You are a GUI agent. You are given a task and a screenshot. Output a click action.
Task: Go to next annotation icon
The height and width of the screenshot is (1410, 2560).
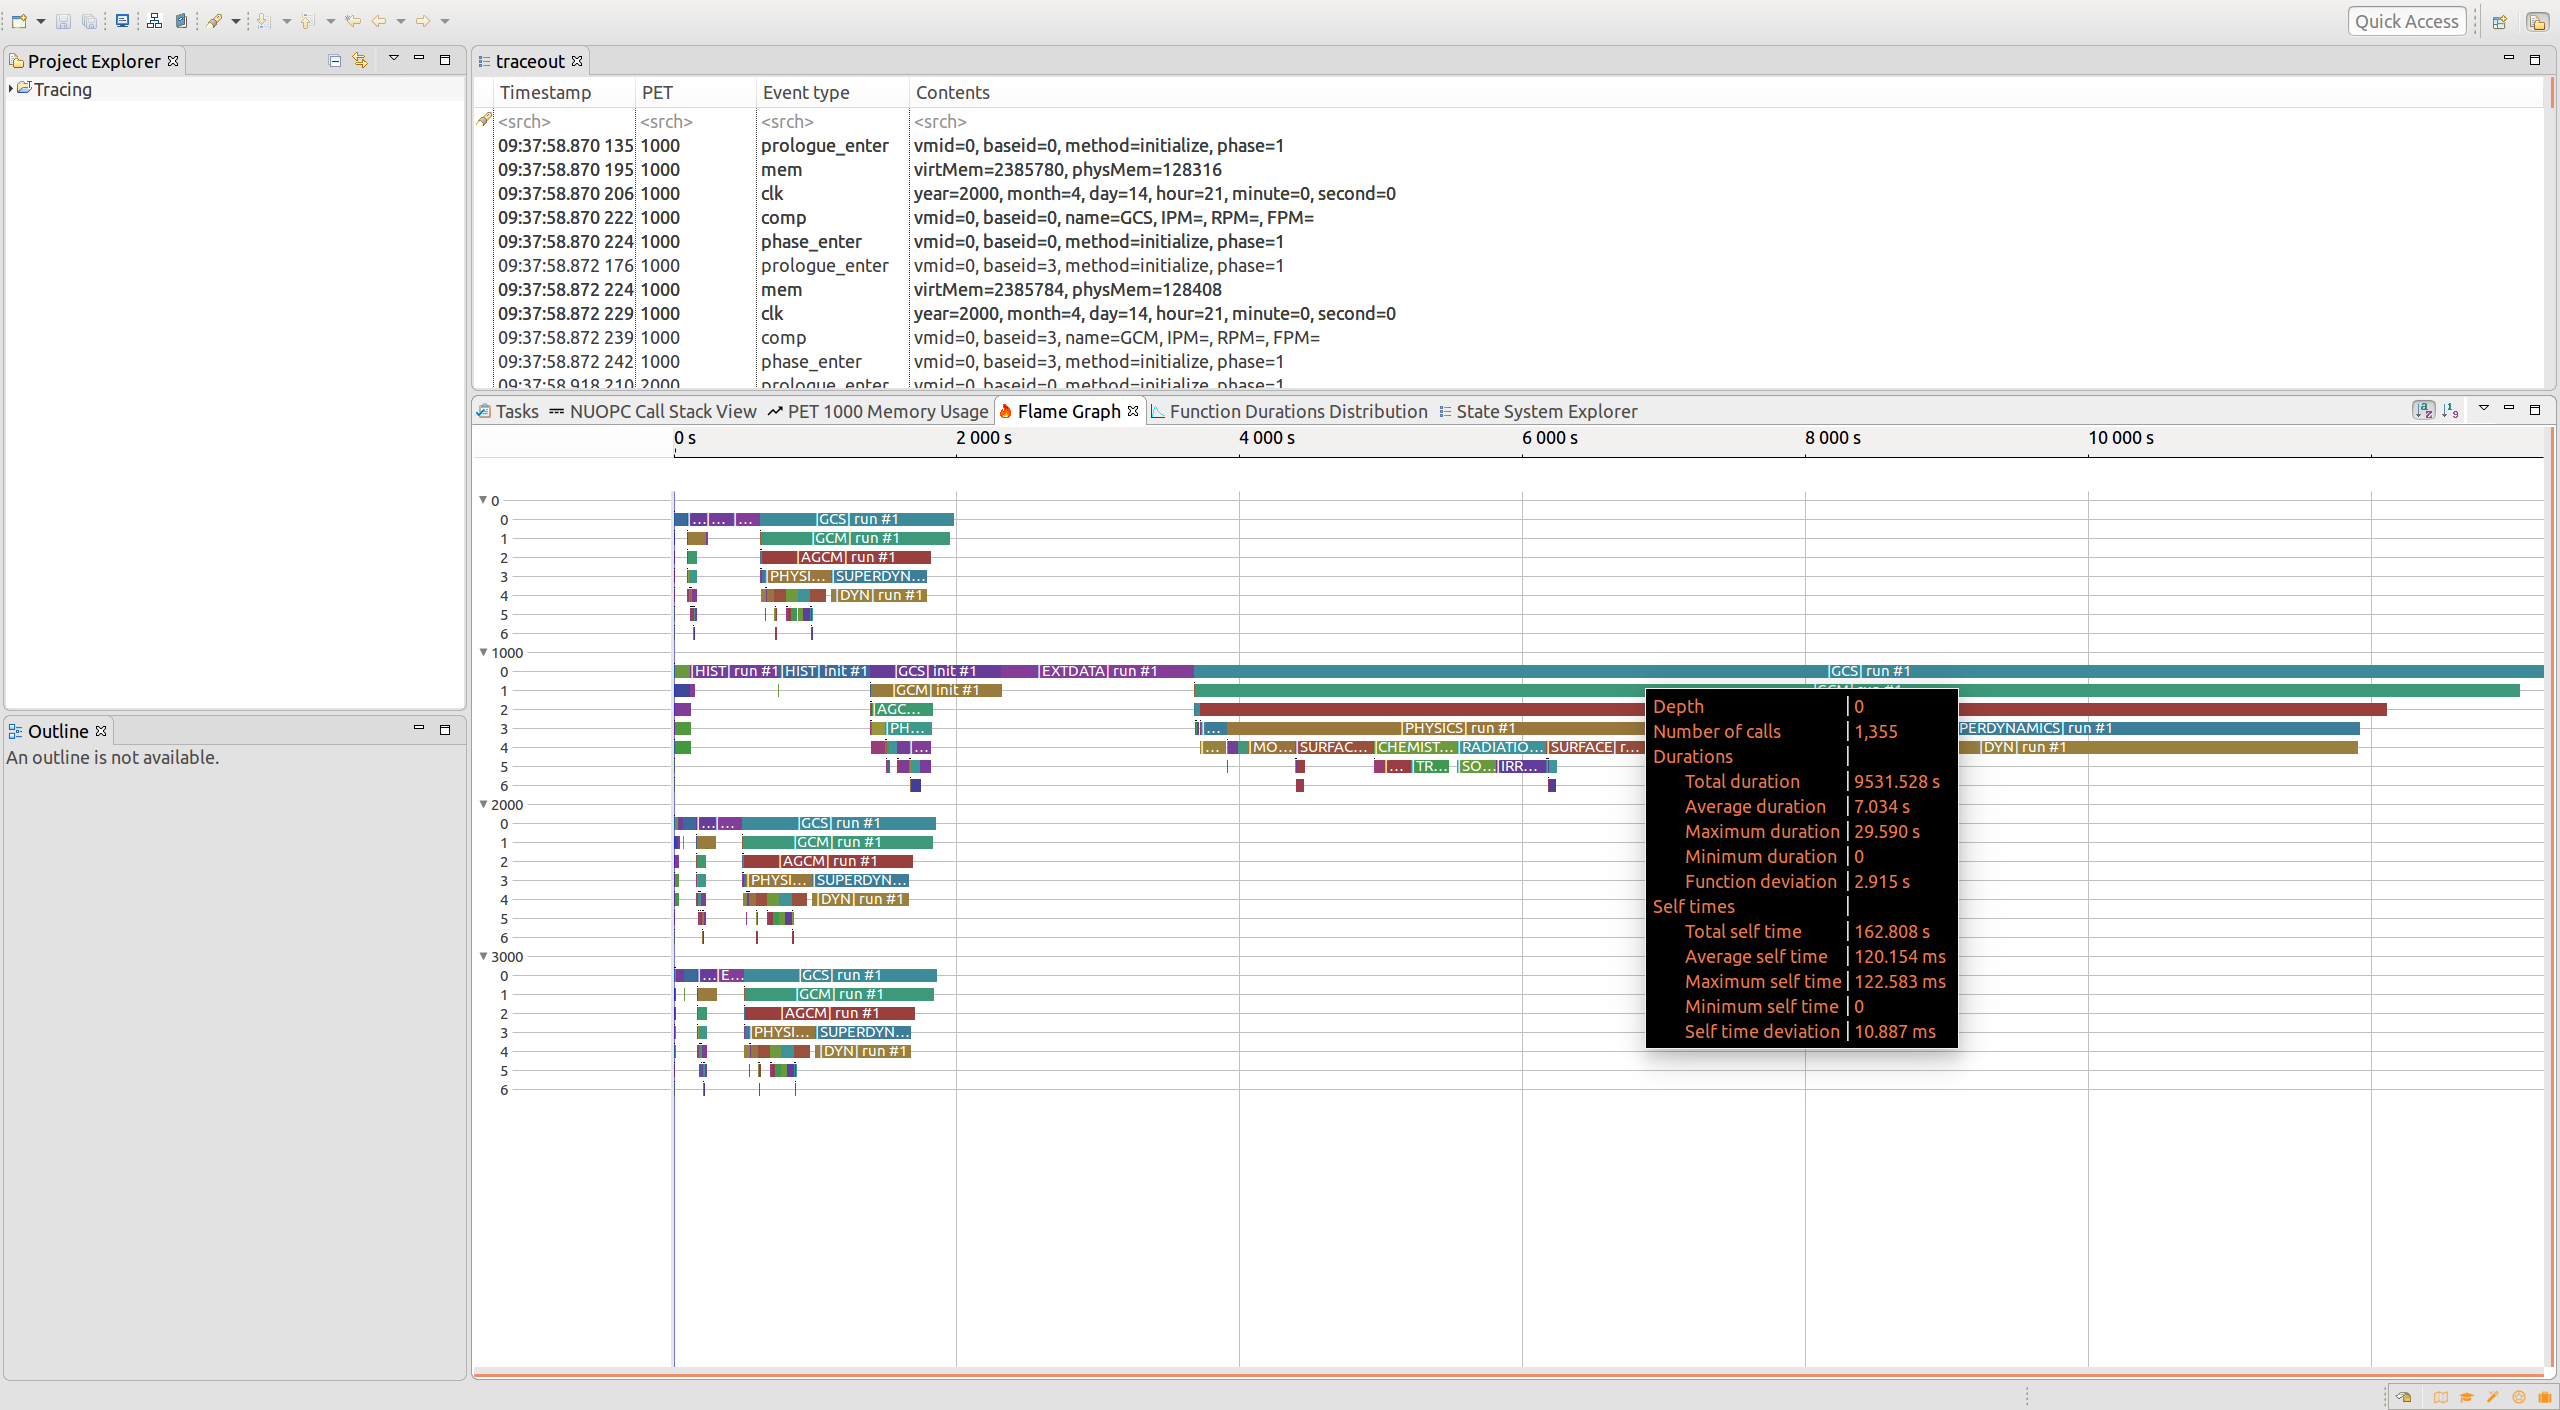click(263, 21)
